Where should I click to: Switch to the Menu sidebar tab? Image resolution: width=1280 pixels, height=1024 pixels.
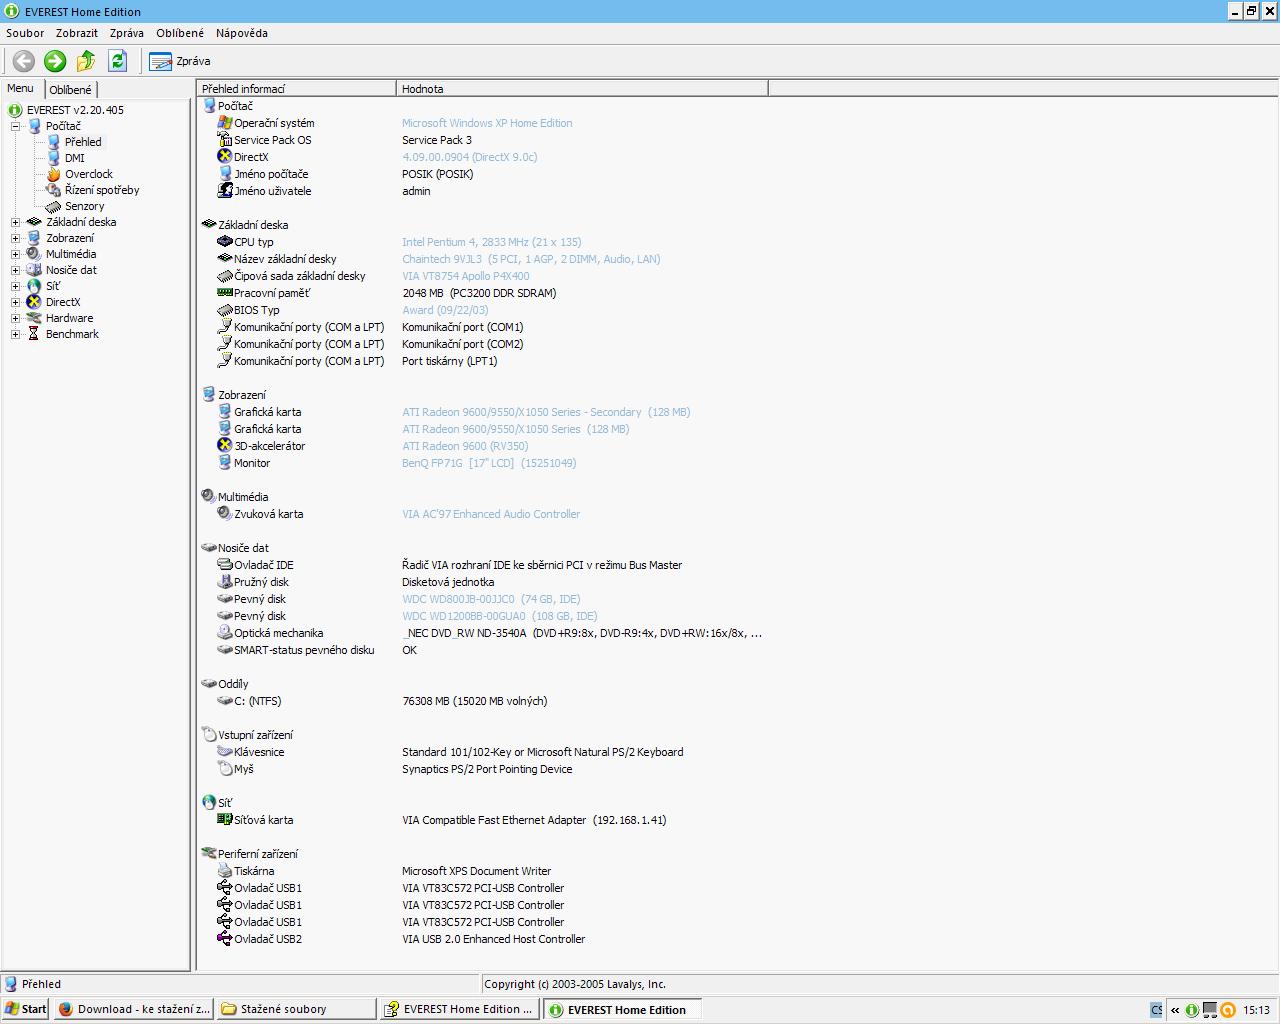(21, 88)
